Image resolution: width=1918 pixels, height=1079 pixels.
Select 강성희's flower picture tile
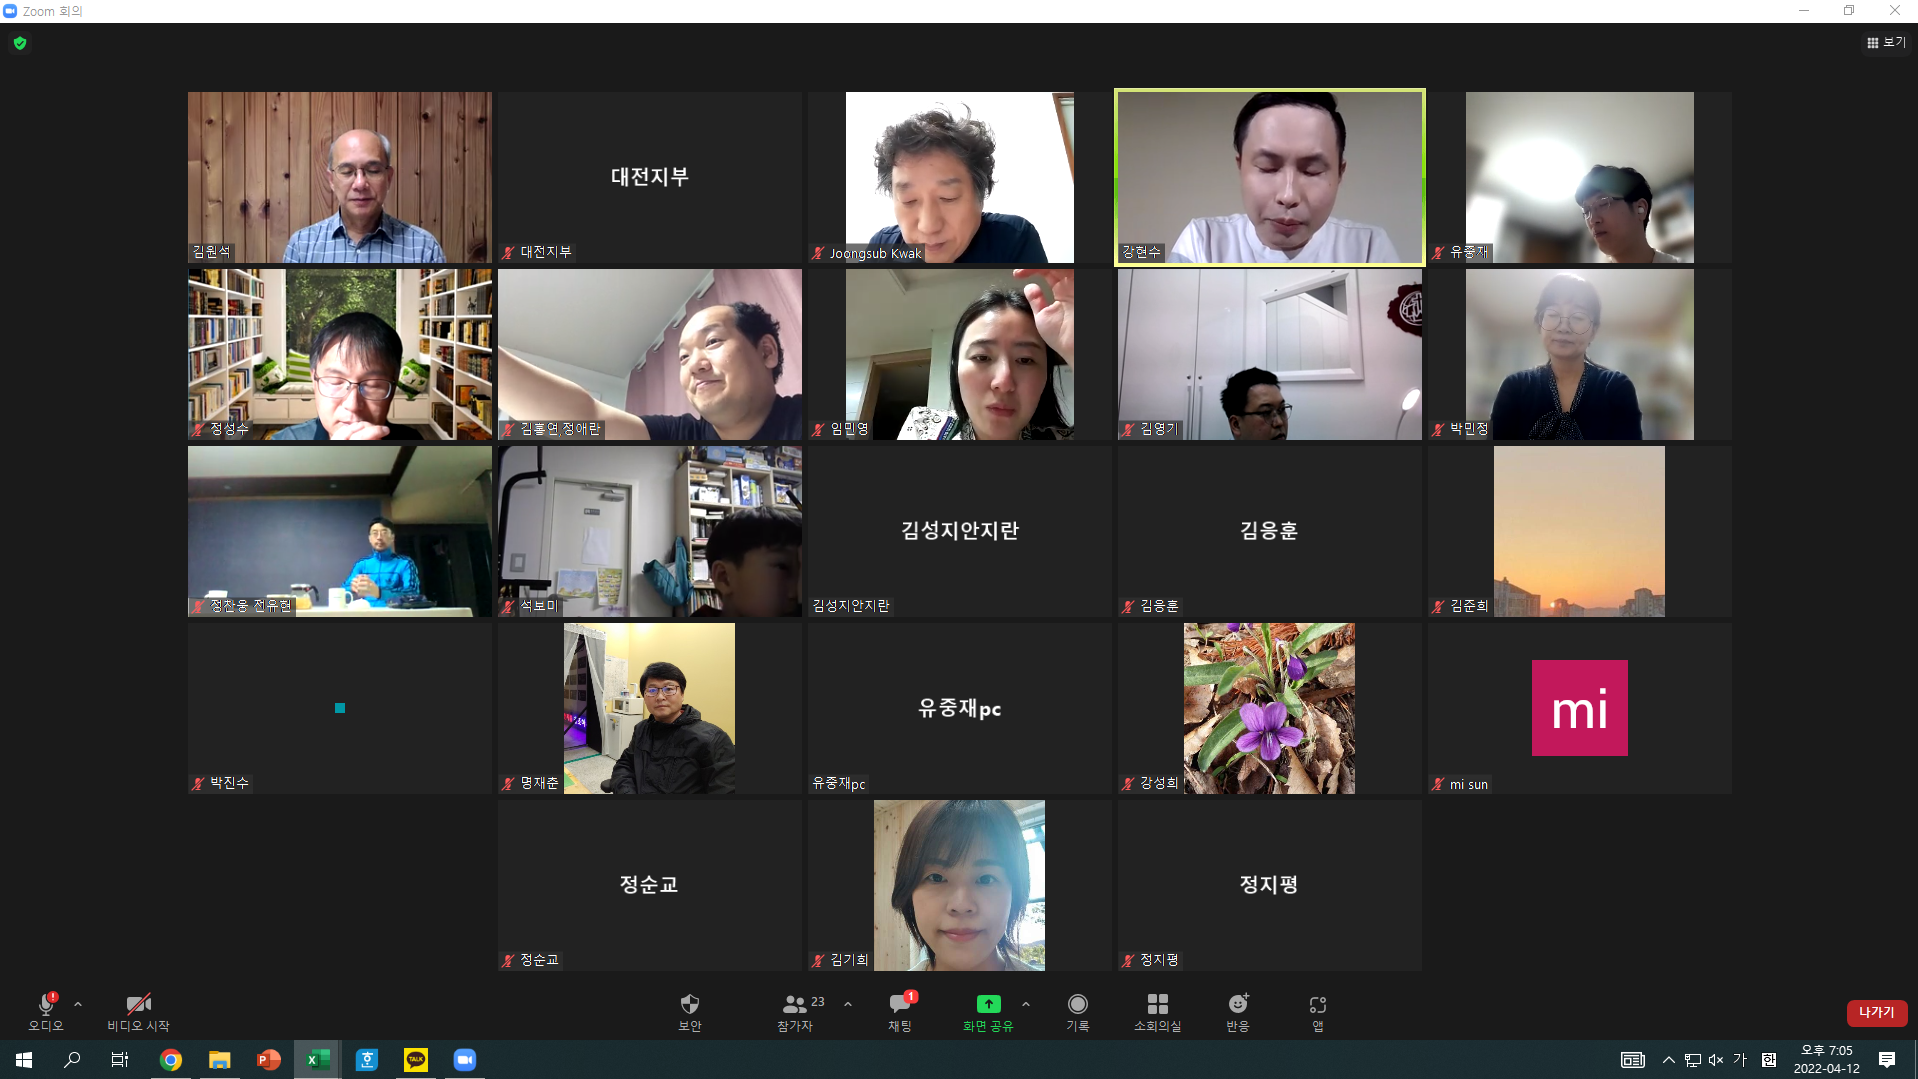(x=1270, y=708)
